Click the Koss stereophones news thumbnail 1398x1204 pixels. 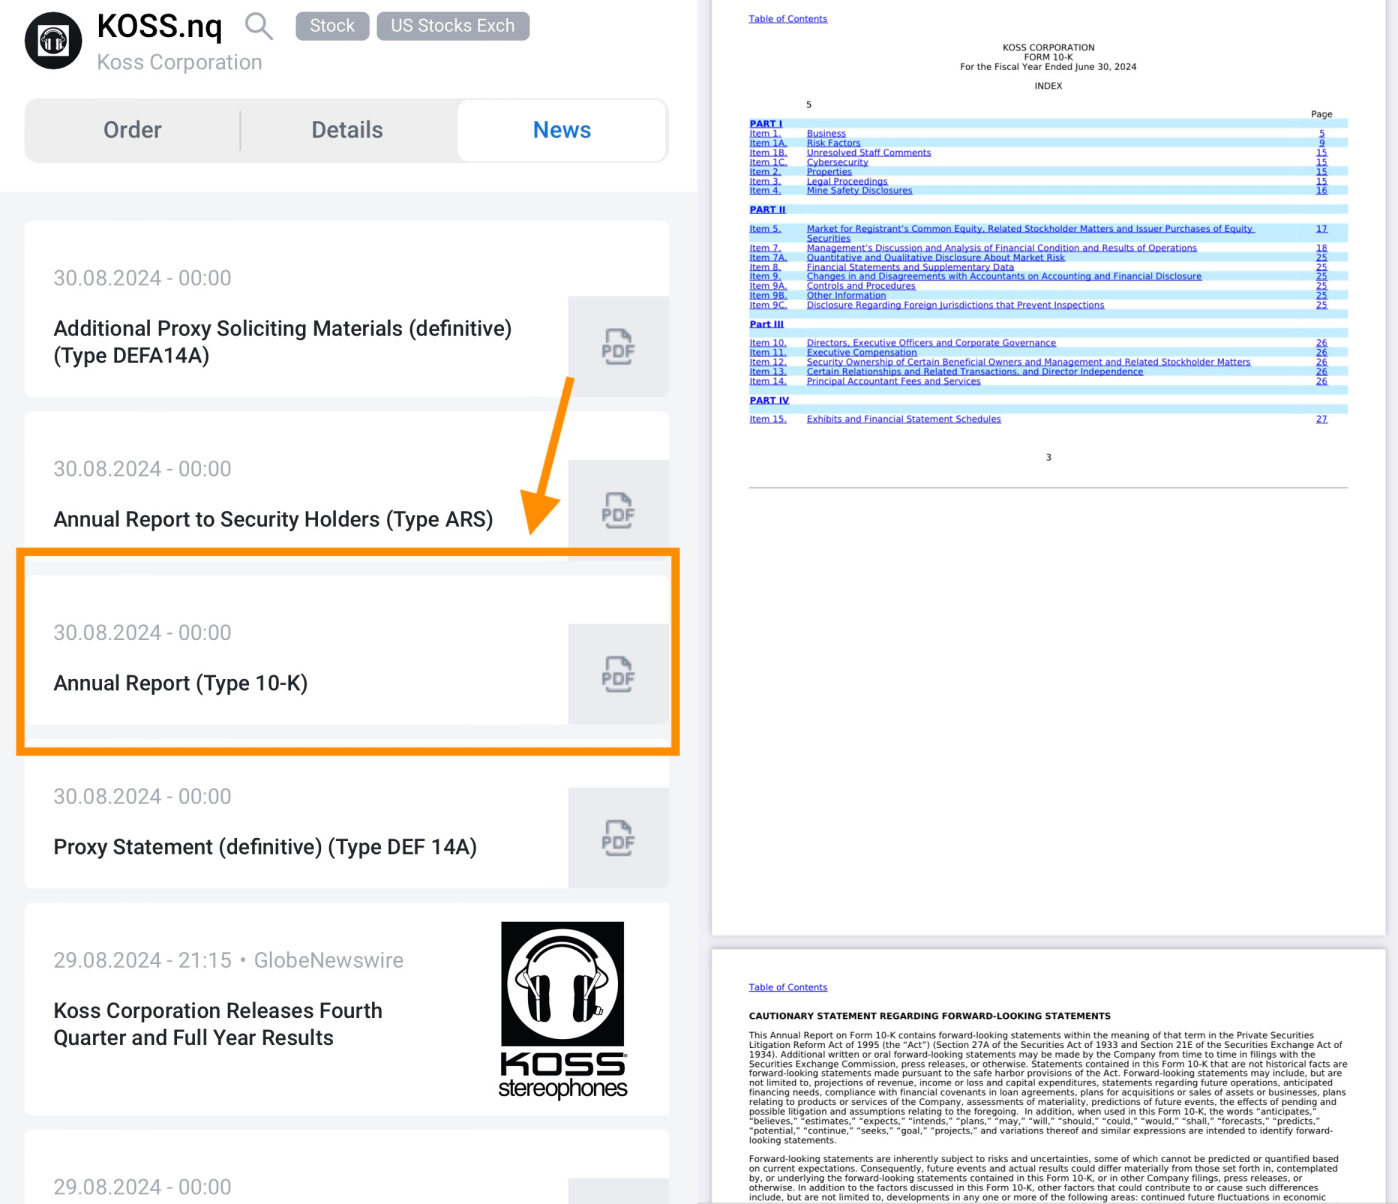click(562, 1010)
